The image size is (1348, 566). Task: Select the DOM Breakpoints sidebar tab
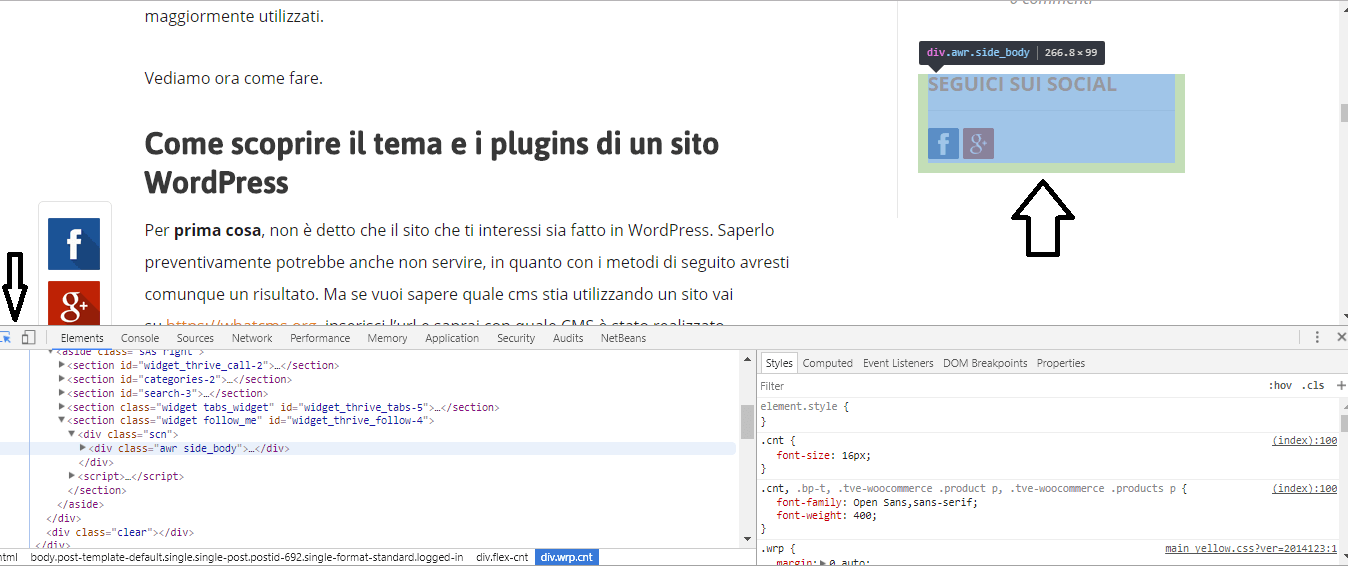point(985,363)
